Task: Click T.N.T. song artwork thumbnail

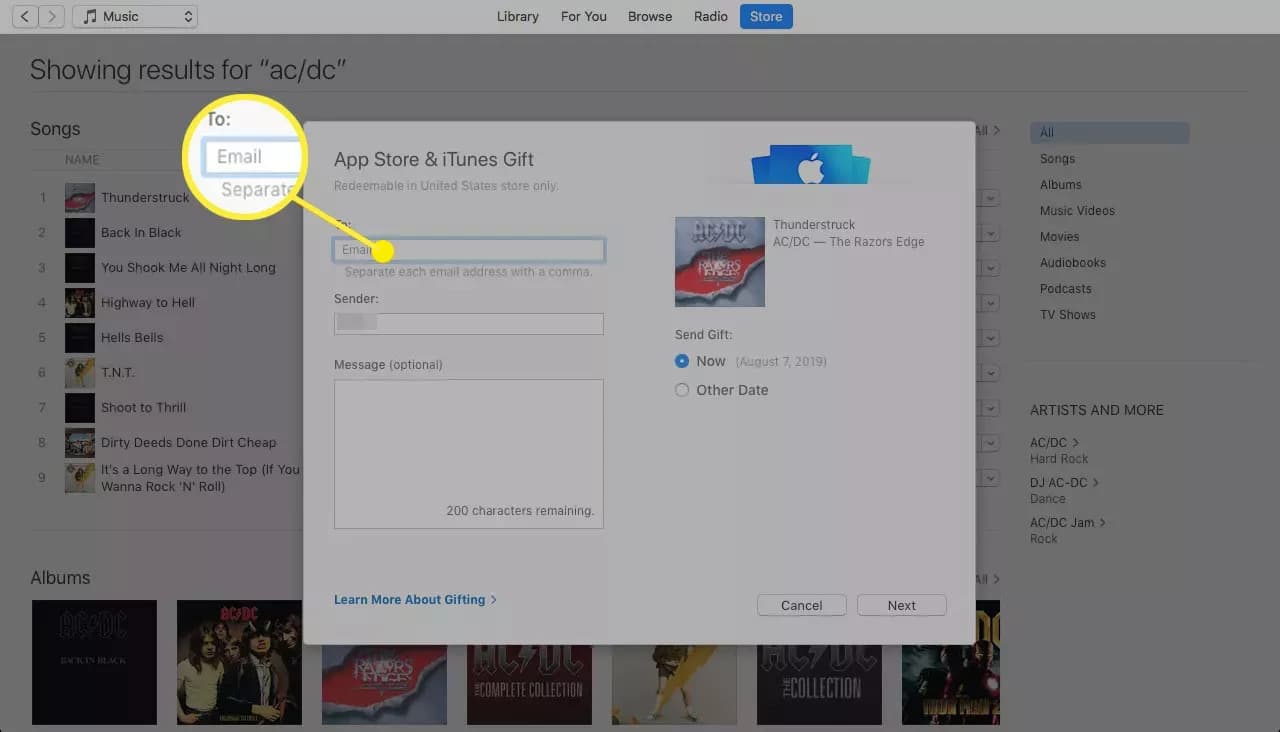Action: point(80,372)
